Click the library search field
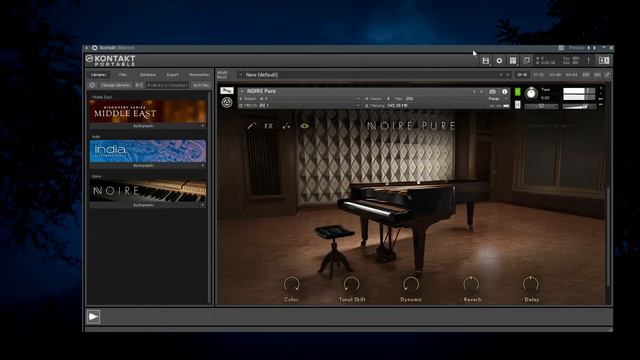The height and width of the screenshot is (360, 640). tap(167, 85)
